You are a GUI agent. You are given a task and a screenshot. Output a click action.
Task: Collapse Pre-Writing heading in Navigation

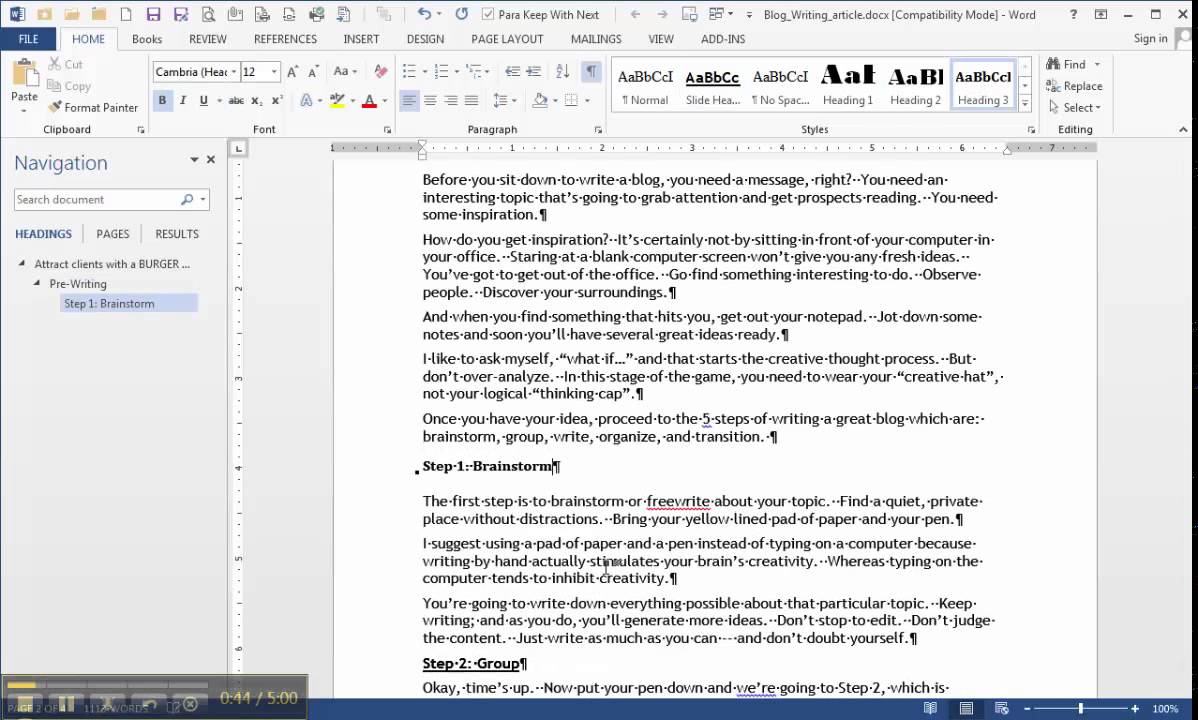click(x=37, y=283)
